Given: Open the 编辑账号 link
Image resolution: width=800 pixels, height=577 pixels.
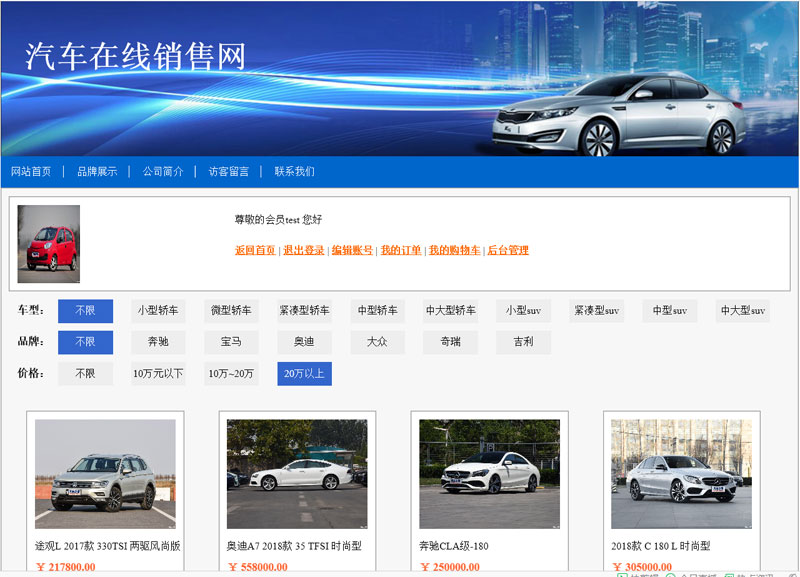Looking at the screenshot, I should coord(352,250).
